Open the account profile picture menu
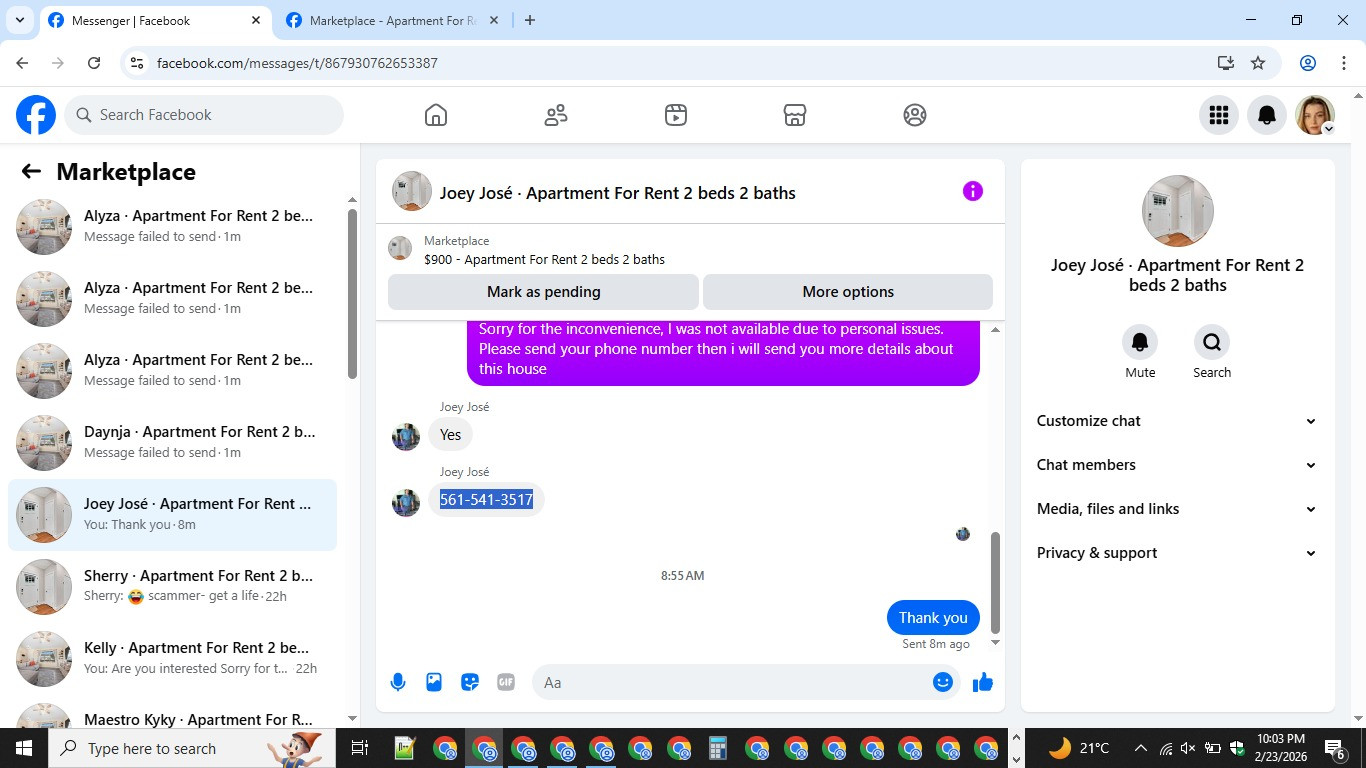 point(1315,115)
